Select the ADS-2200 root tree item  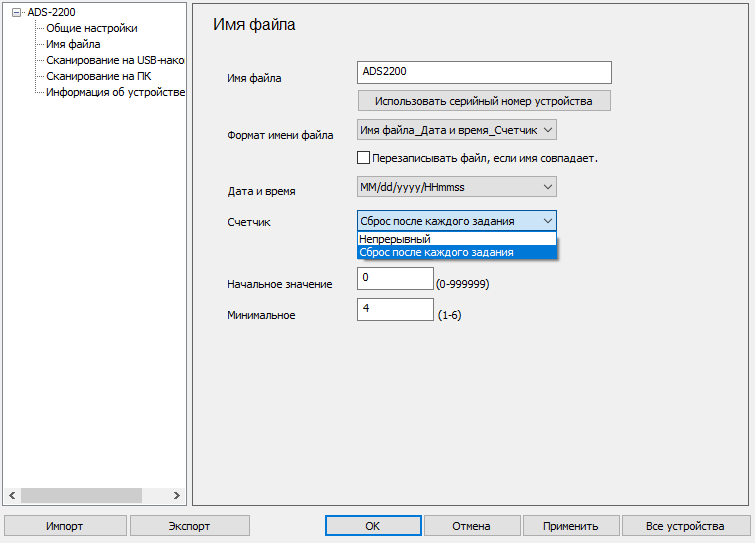[51, 13]
